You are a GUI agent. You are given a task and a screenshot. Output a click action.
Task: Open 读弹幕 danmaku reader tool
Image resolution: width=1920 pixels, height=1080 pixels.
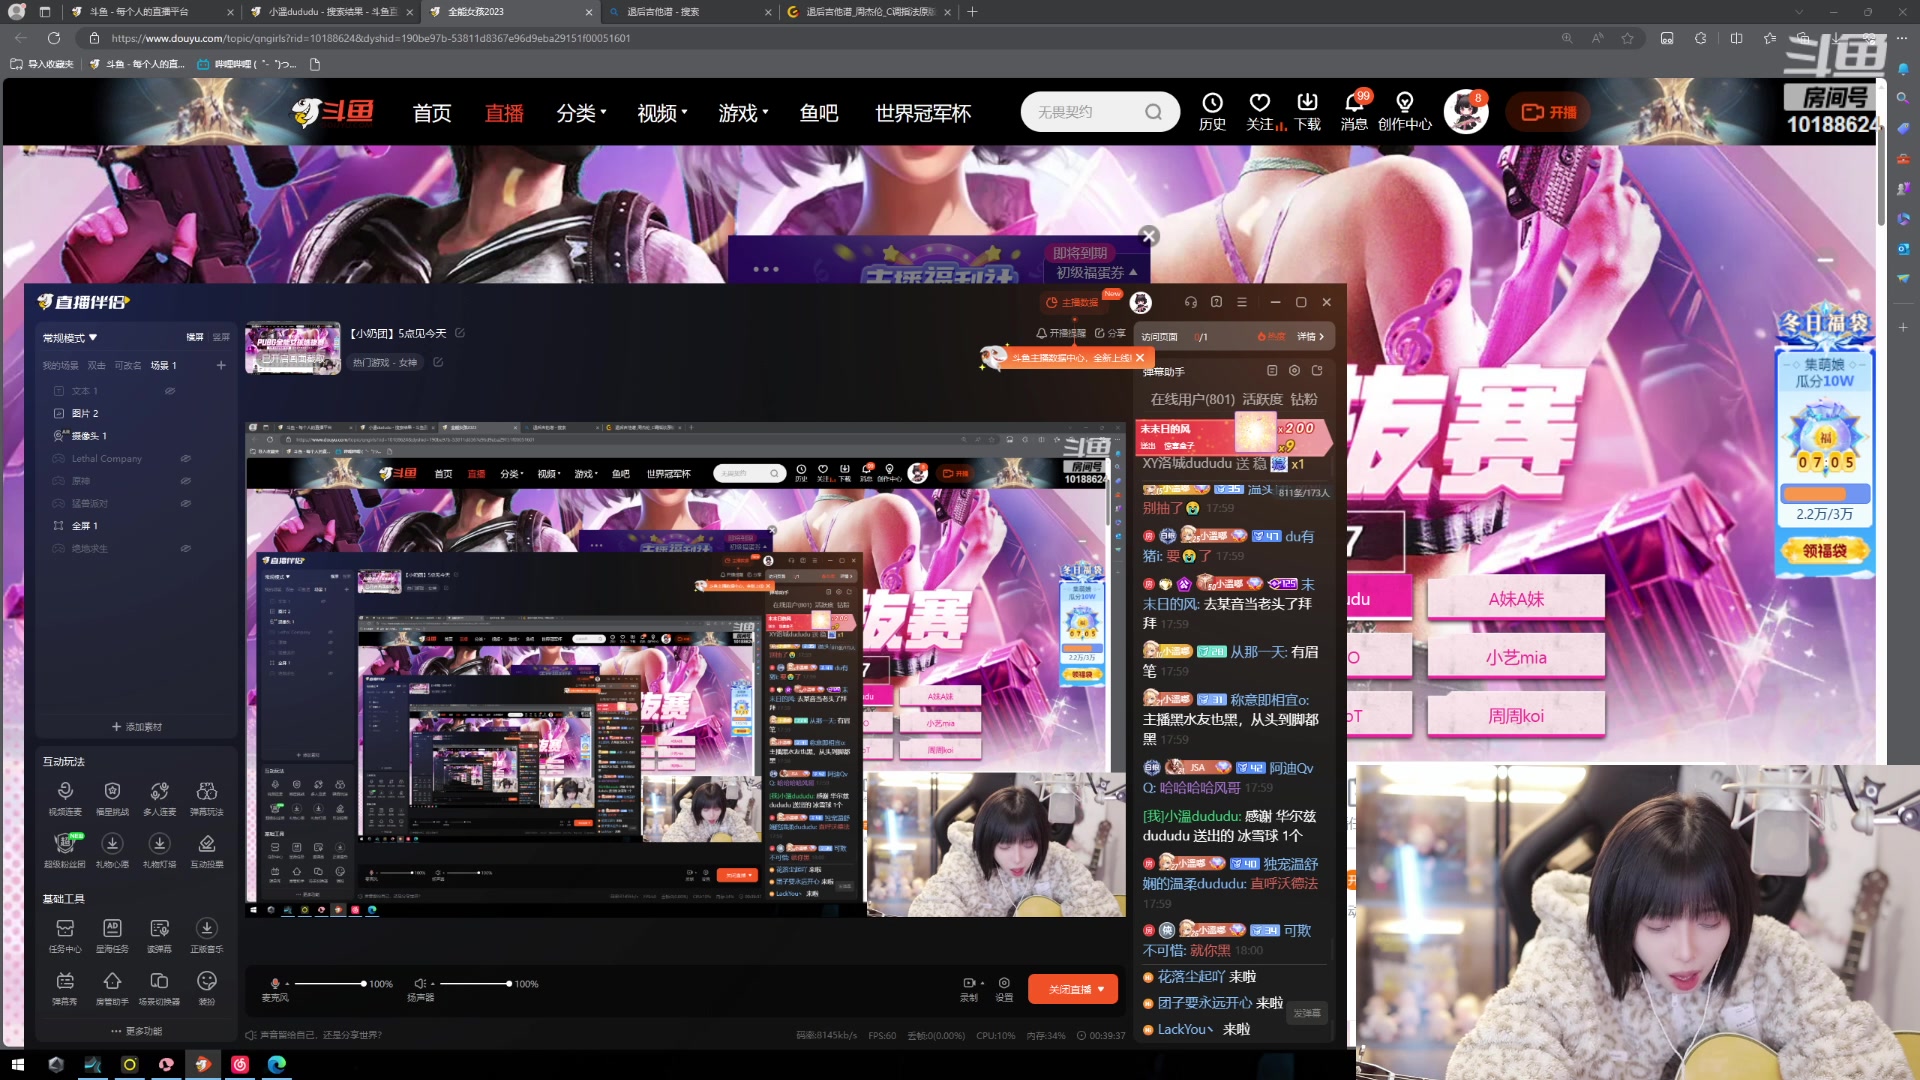coord(159,935)
